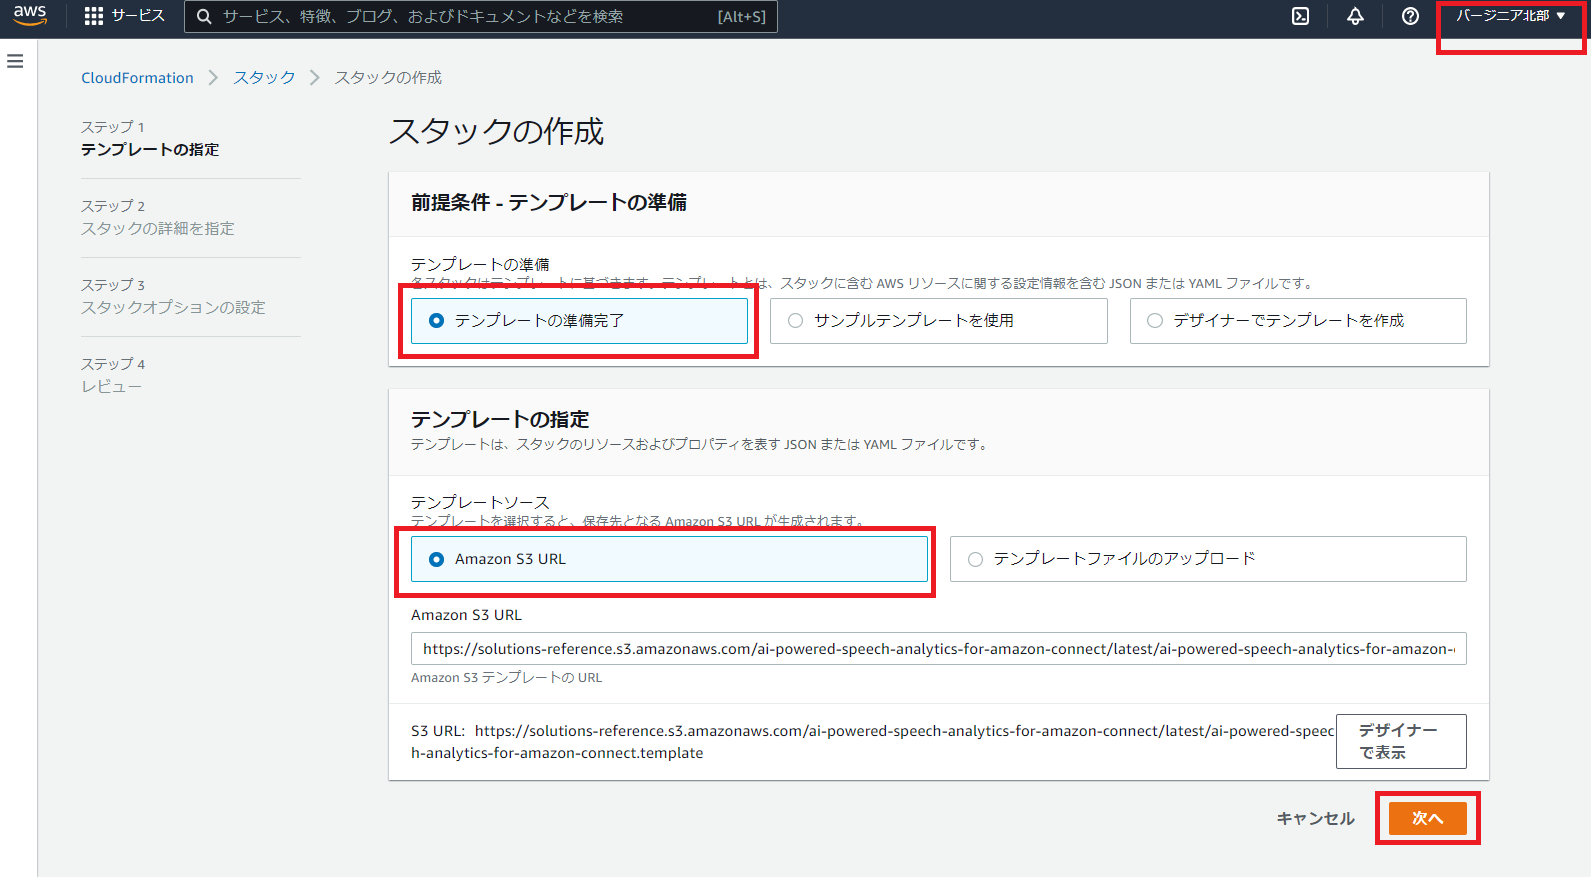Select サンプルテンプレートを使用 radio option
Viewport: 1591px width, 877px height.
pyautogui.click(x=938, y=321)
